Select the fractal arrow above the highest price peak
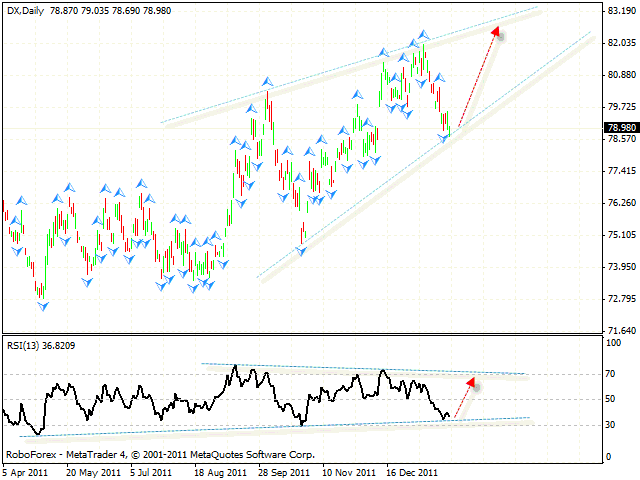This screenshot has width=640, height=480. pyautogui.click(x=423, y=35)
